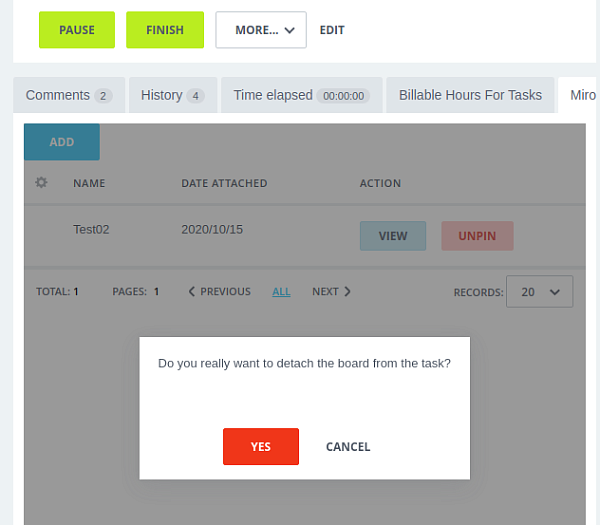Click the Comments count badge 2

[103, 96]
